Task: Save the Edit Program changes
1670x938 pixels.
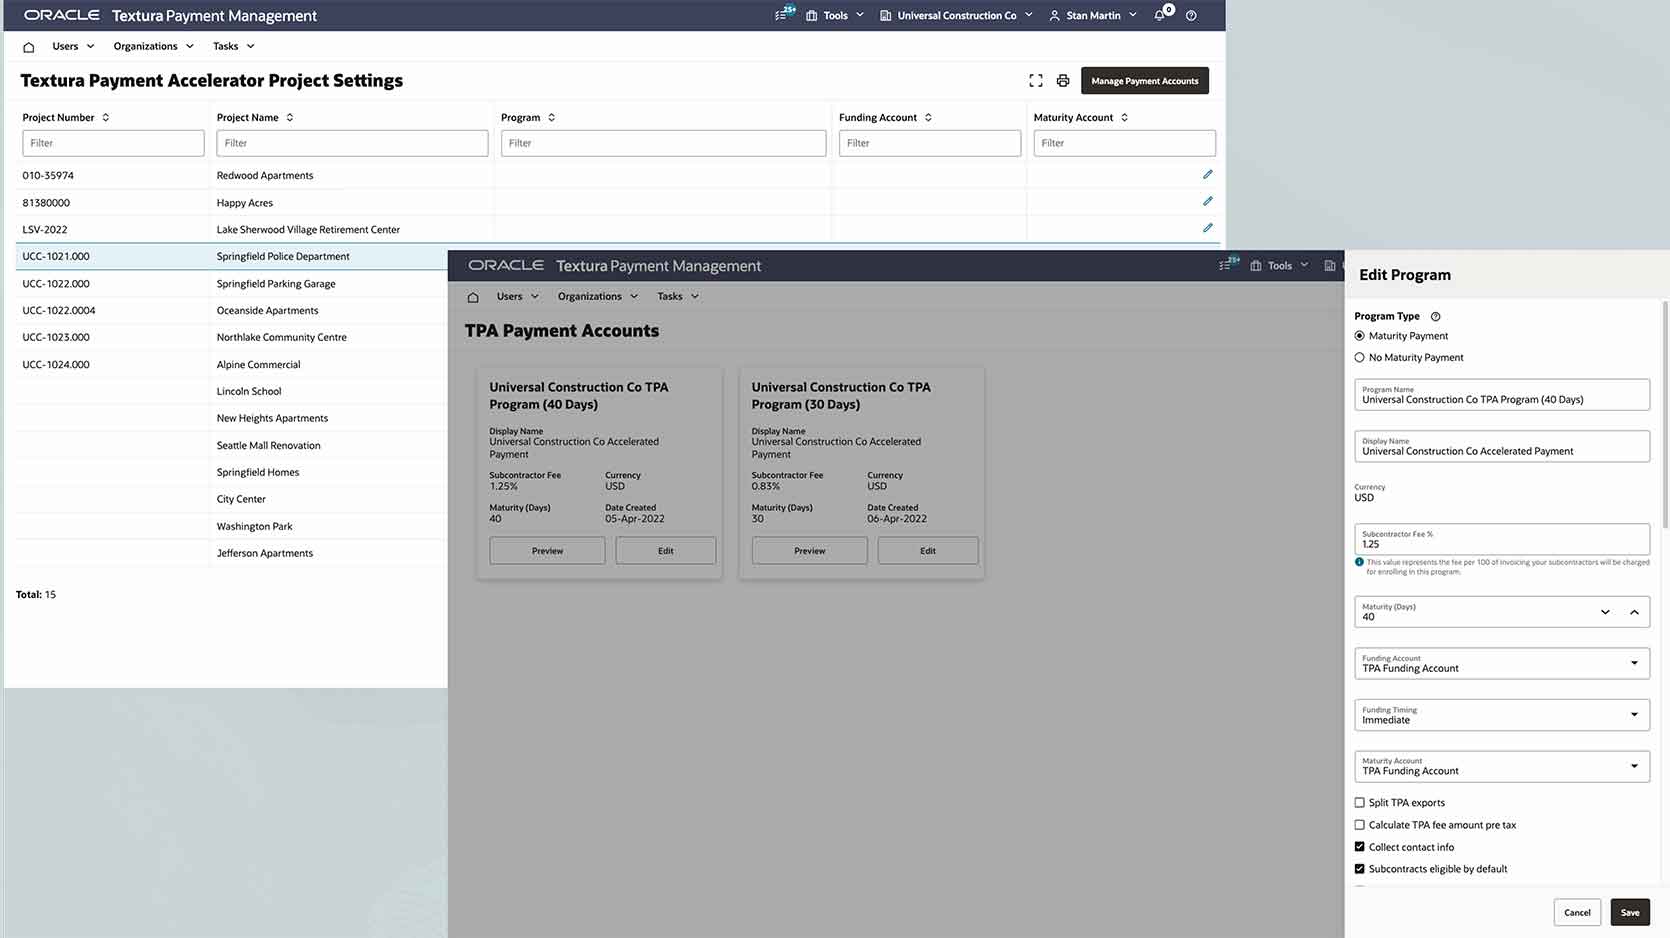Action: (x=1629, y=912)
